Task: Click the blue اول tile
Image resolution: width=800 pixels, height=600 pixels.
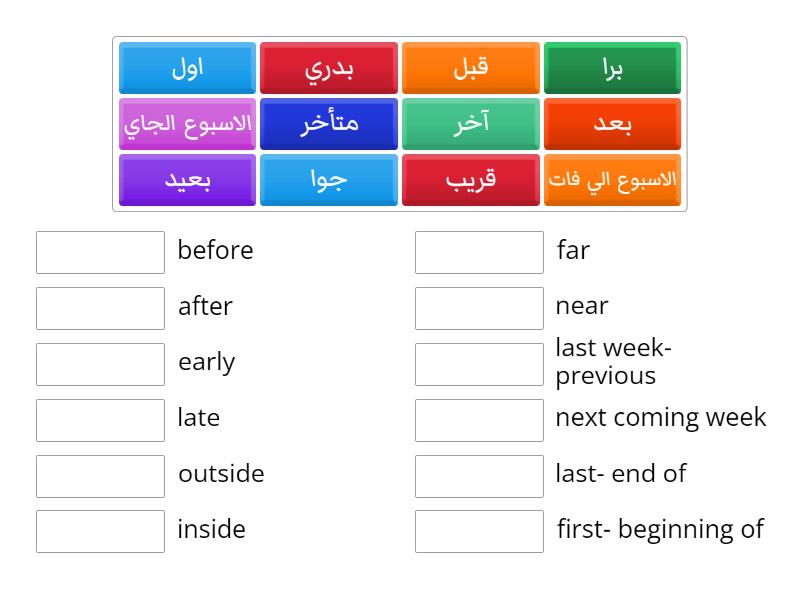Action: click(187, 68)
